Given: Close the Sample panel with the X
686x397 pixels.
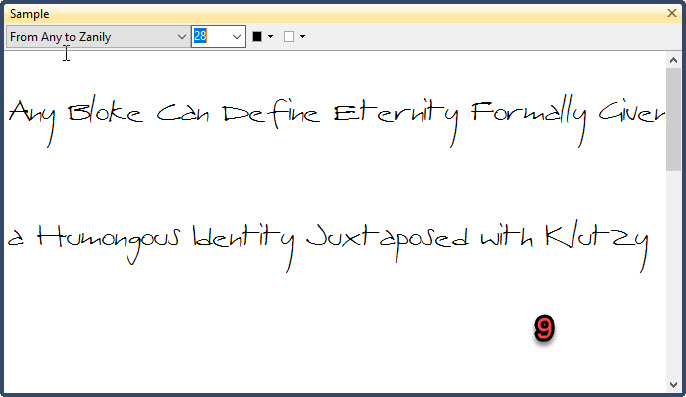Looking at the screenshot, I should [x=672, y=13].
